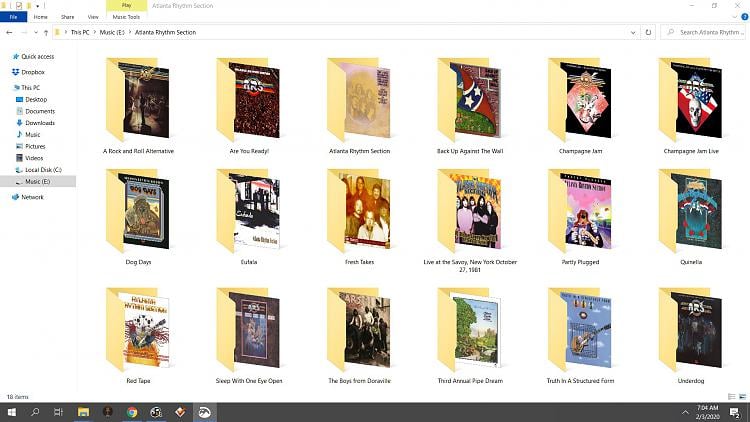Image resolution: width=750 pixels, height=422 pixels.
Task: Open the recent locations dropdown arrow
Action: pos(35,33)
